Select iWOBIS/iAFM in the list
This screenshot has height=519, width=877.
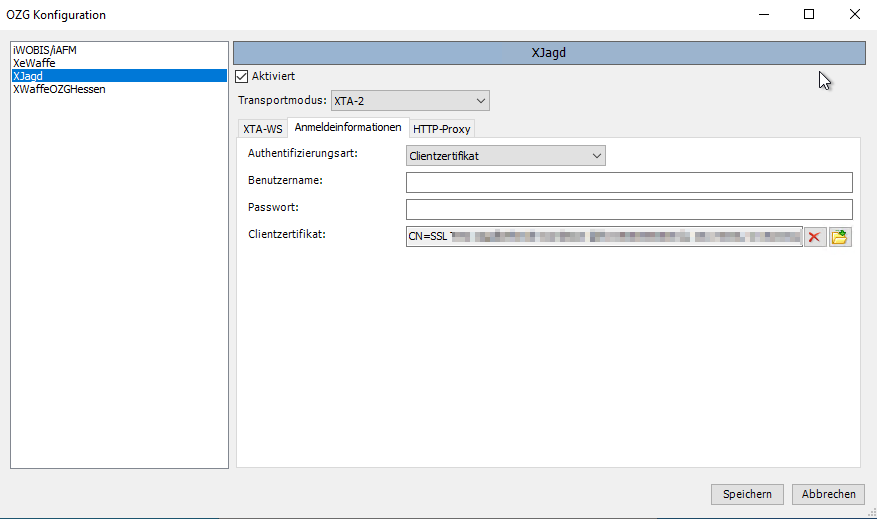[44, 50]
